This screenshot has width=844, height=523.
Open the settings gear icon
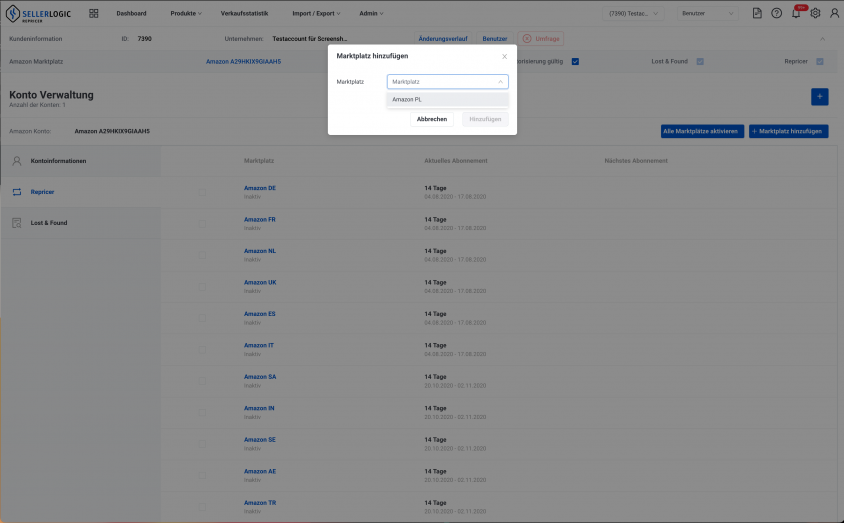815,13
